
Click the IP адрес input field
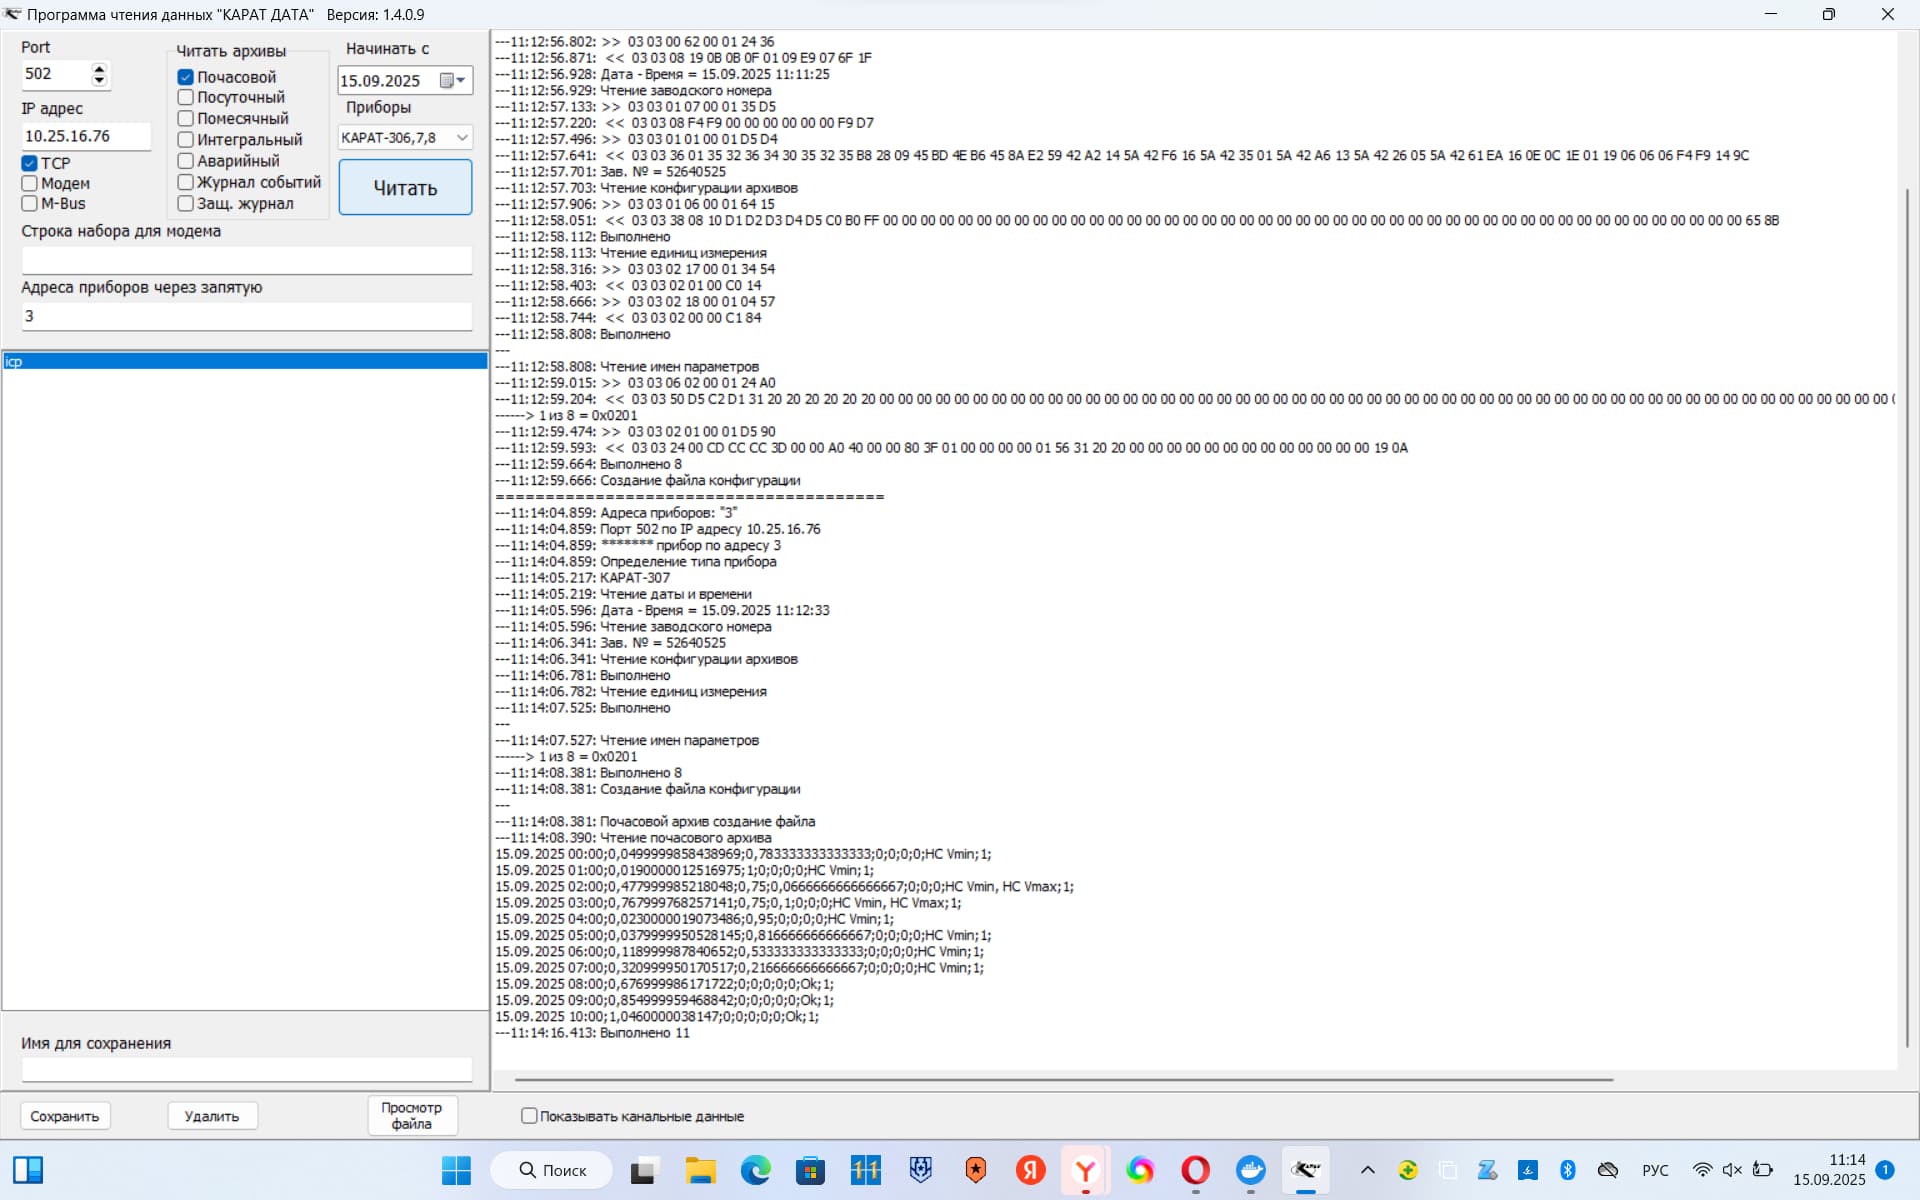(85, 136)
